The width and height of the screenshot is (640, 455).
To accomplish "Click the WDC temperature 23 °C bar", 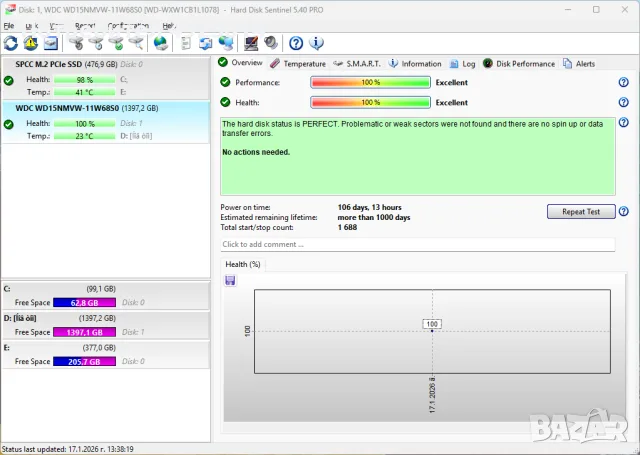I will coord(84,136).
